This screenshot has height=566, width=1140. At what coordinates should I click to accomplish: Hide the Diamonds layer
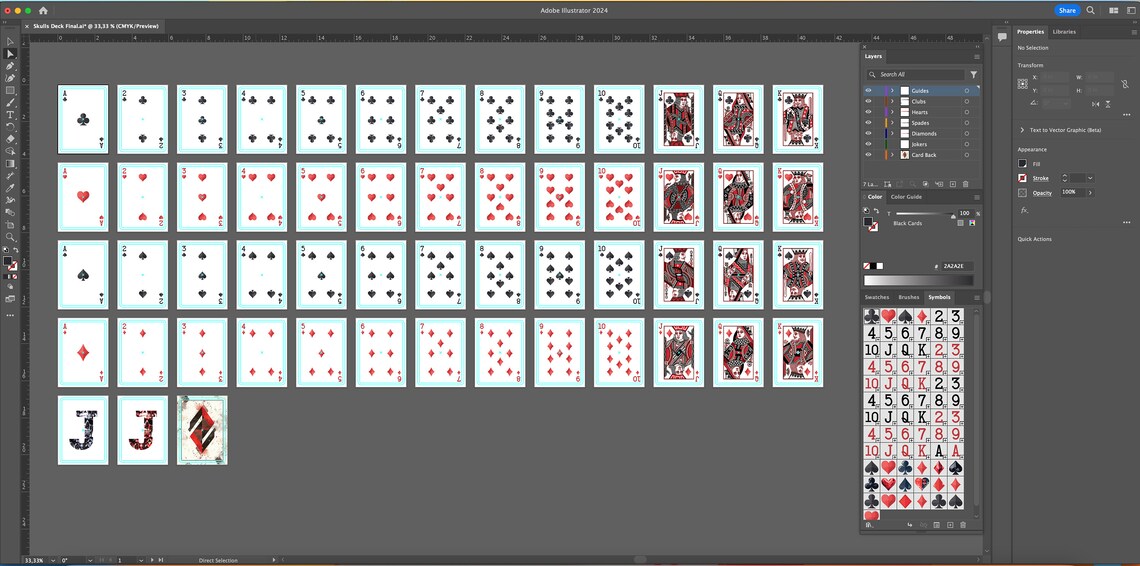point(868,134)
